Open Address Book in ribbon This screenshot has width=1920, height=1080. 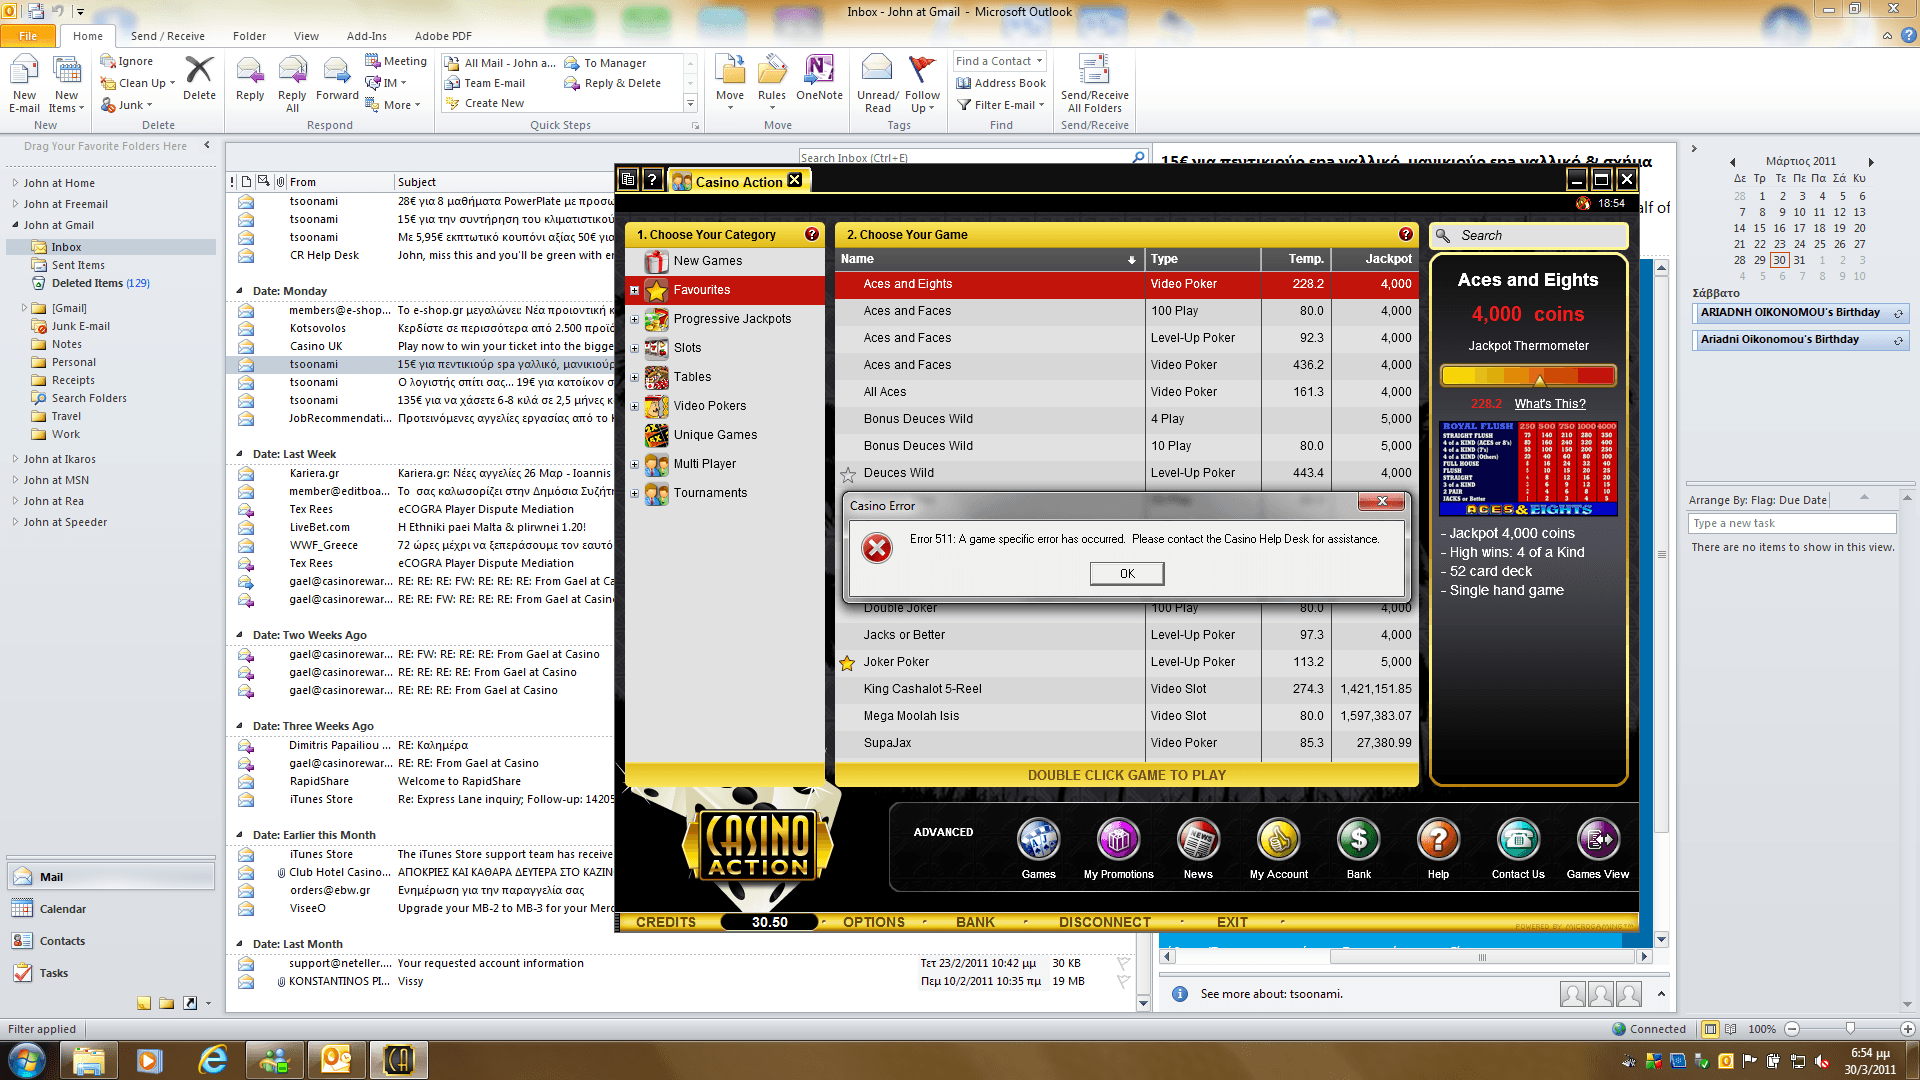[1001, 83]
